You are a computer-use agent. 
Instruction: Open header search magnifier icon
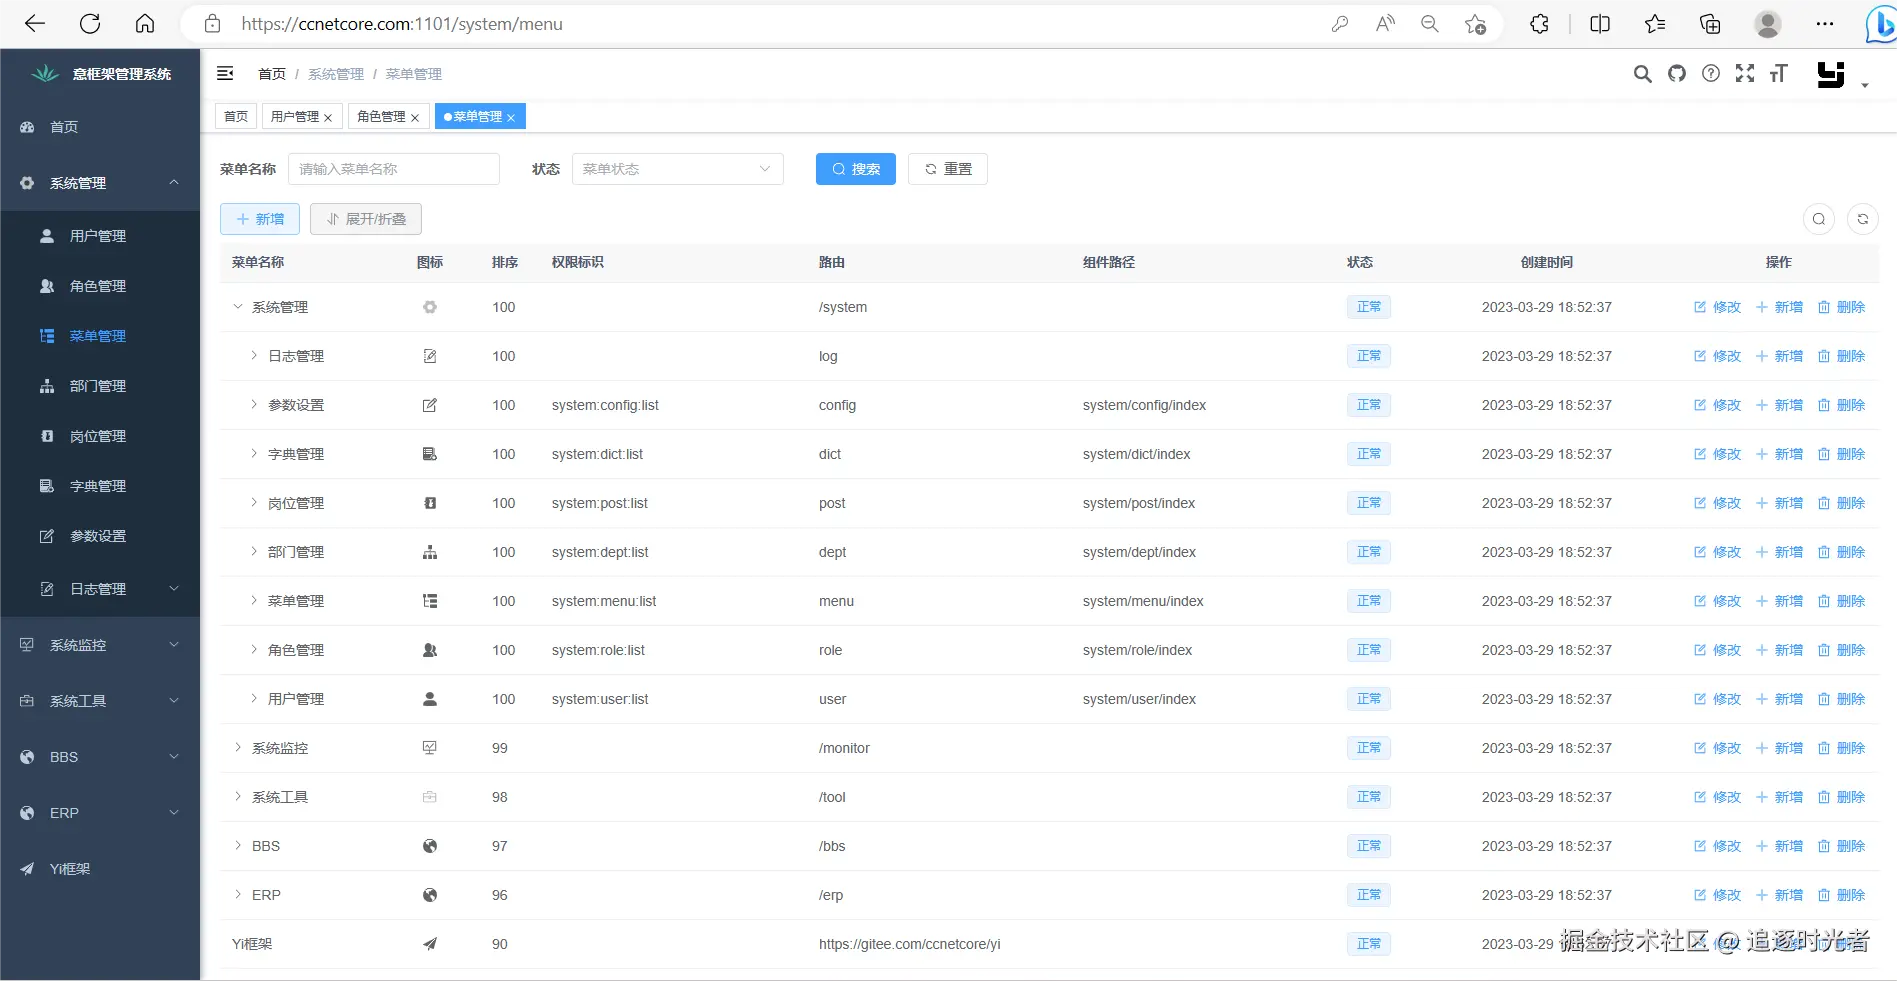(1642, 74)
